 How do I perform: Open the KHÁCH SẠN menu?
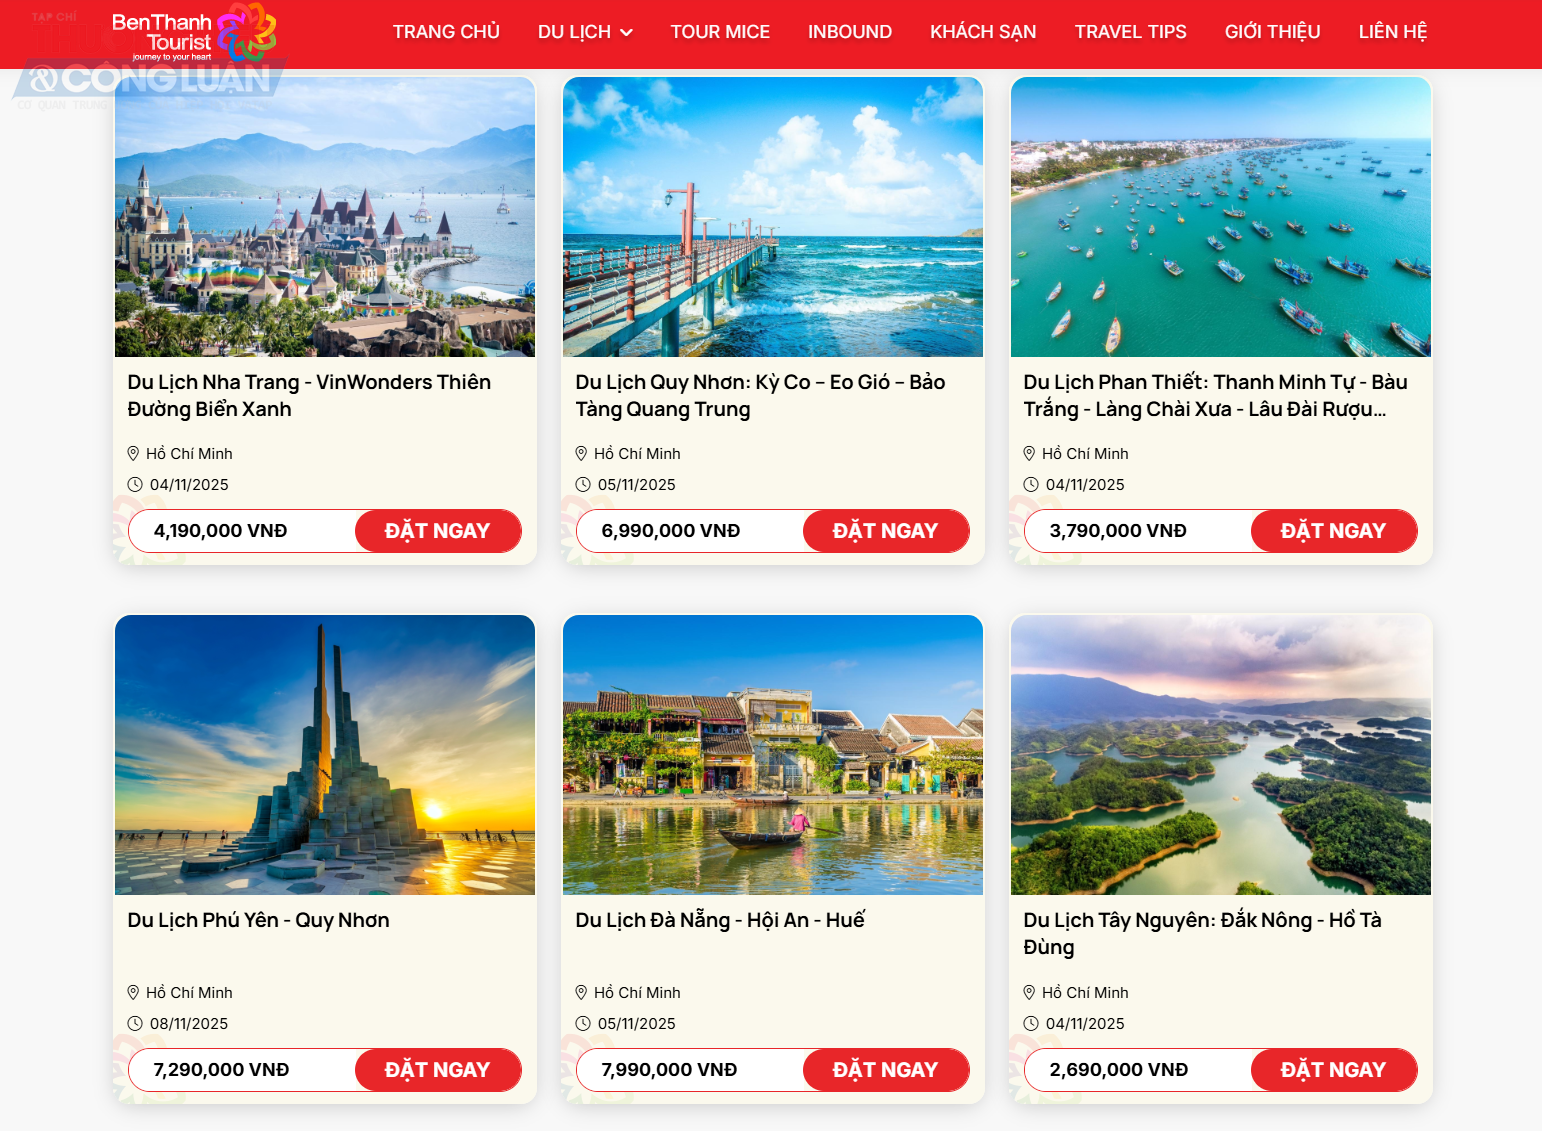(x=983, y=32)
